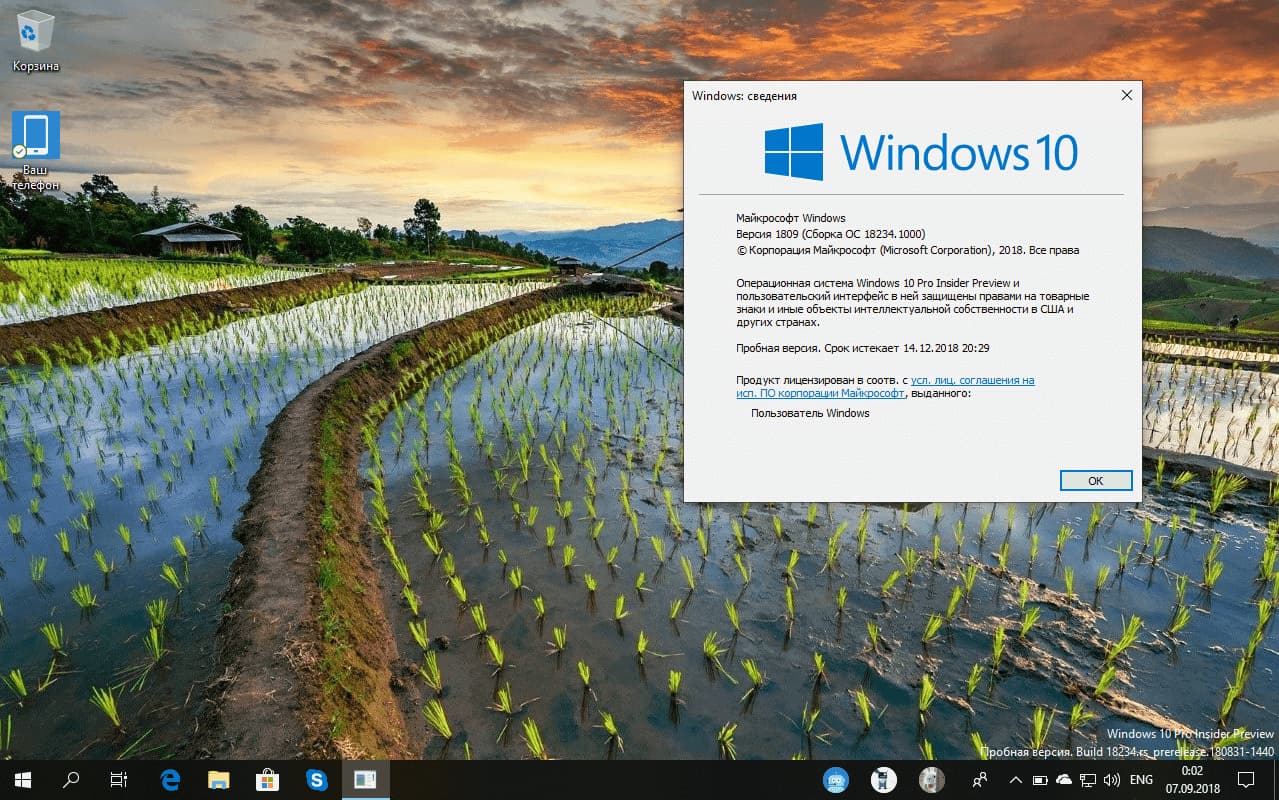
Task: Open the People hub on the taskbar
Action: click(980, 778)
